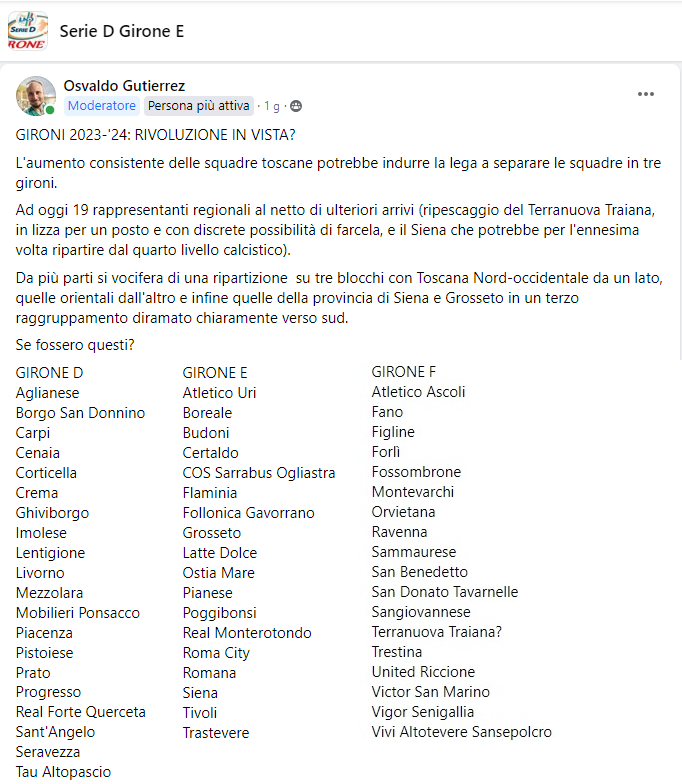Click 'Tau Altopascio' in the Girone D list
682x784 pixels.
pos(63,771)
